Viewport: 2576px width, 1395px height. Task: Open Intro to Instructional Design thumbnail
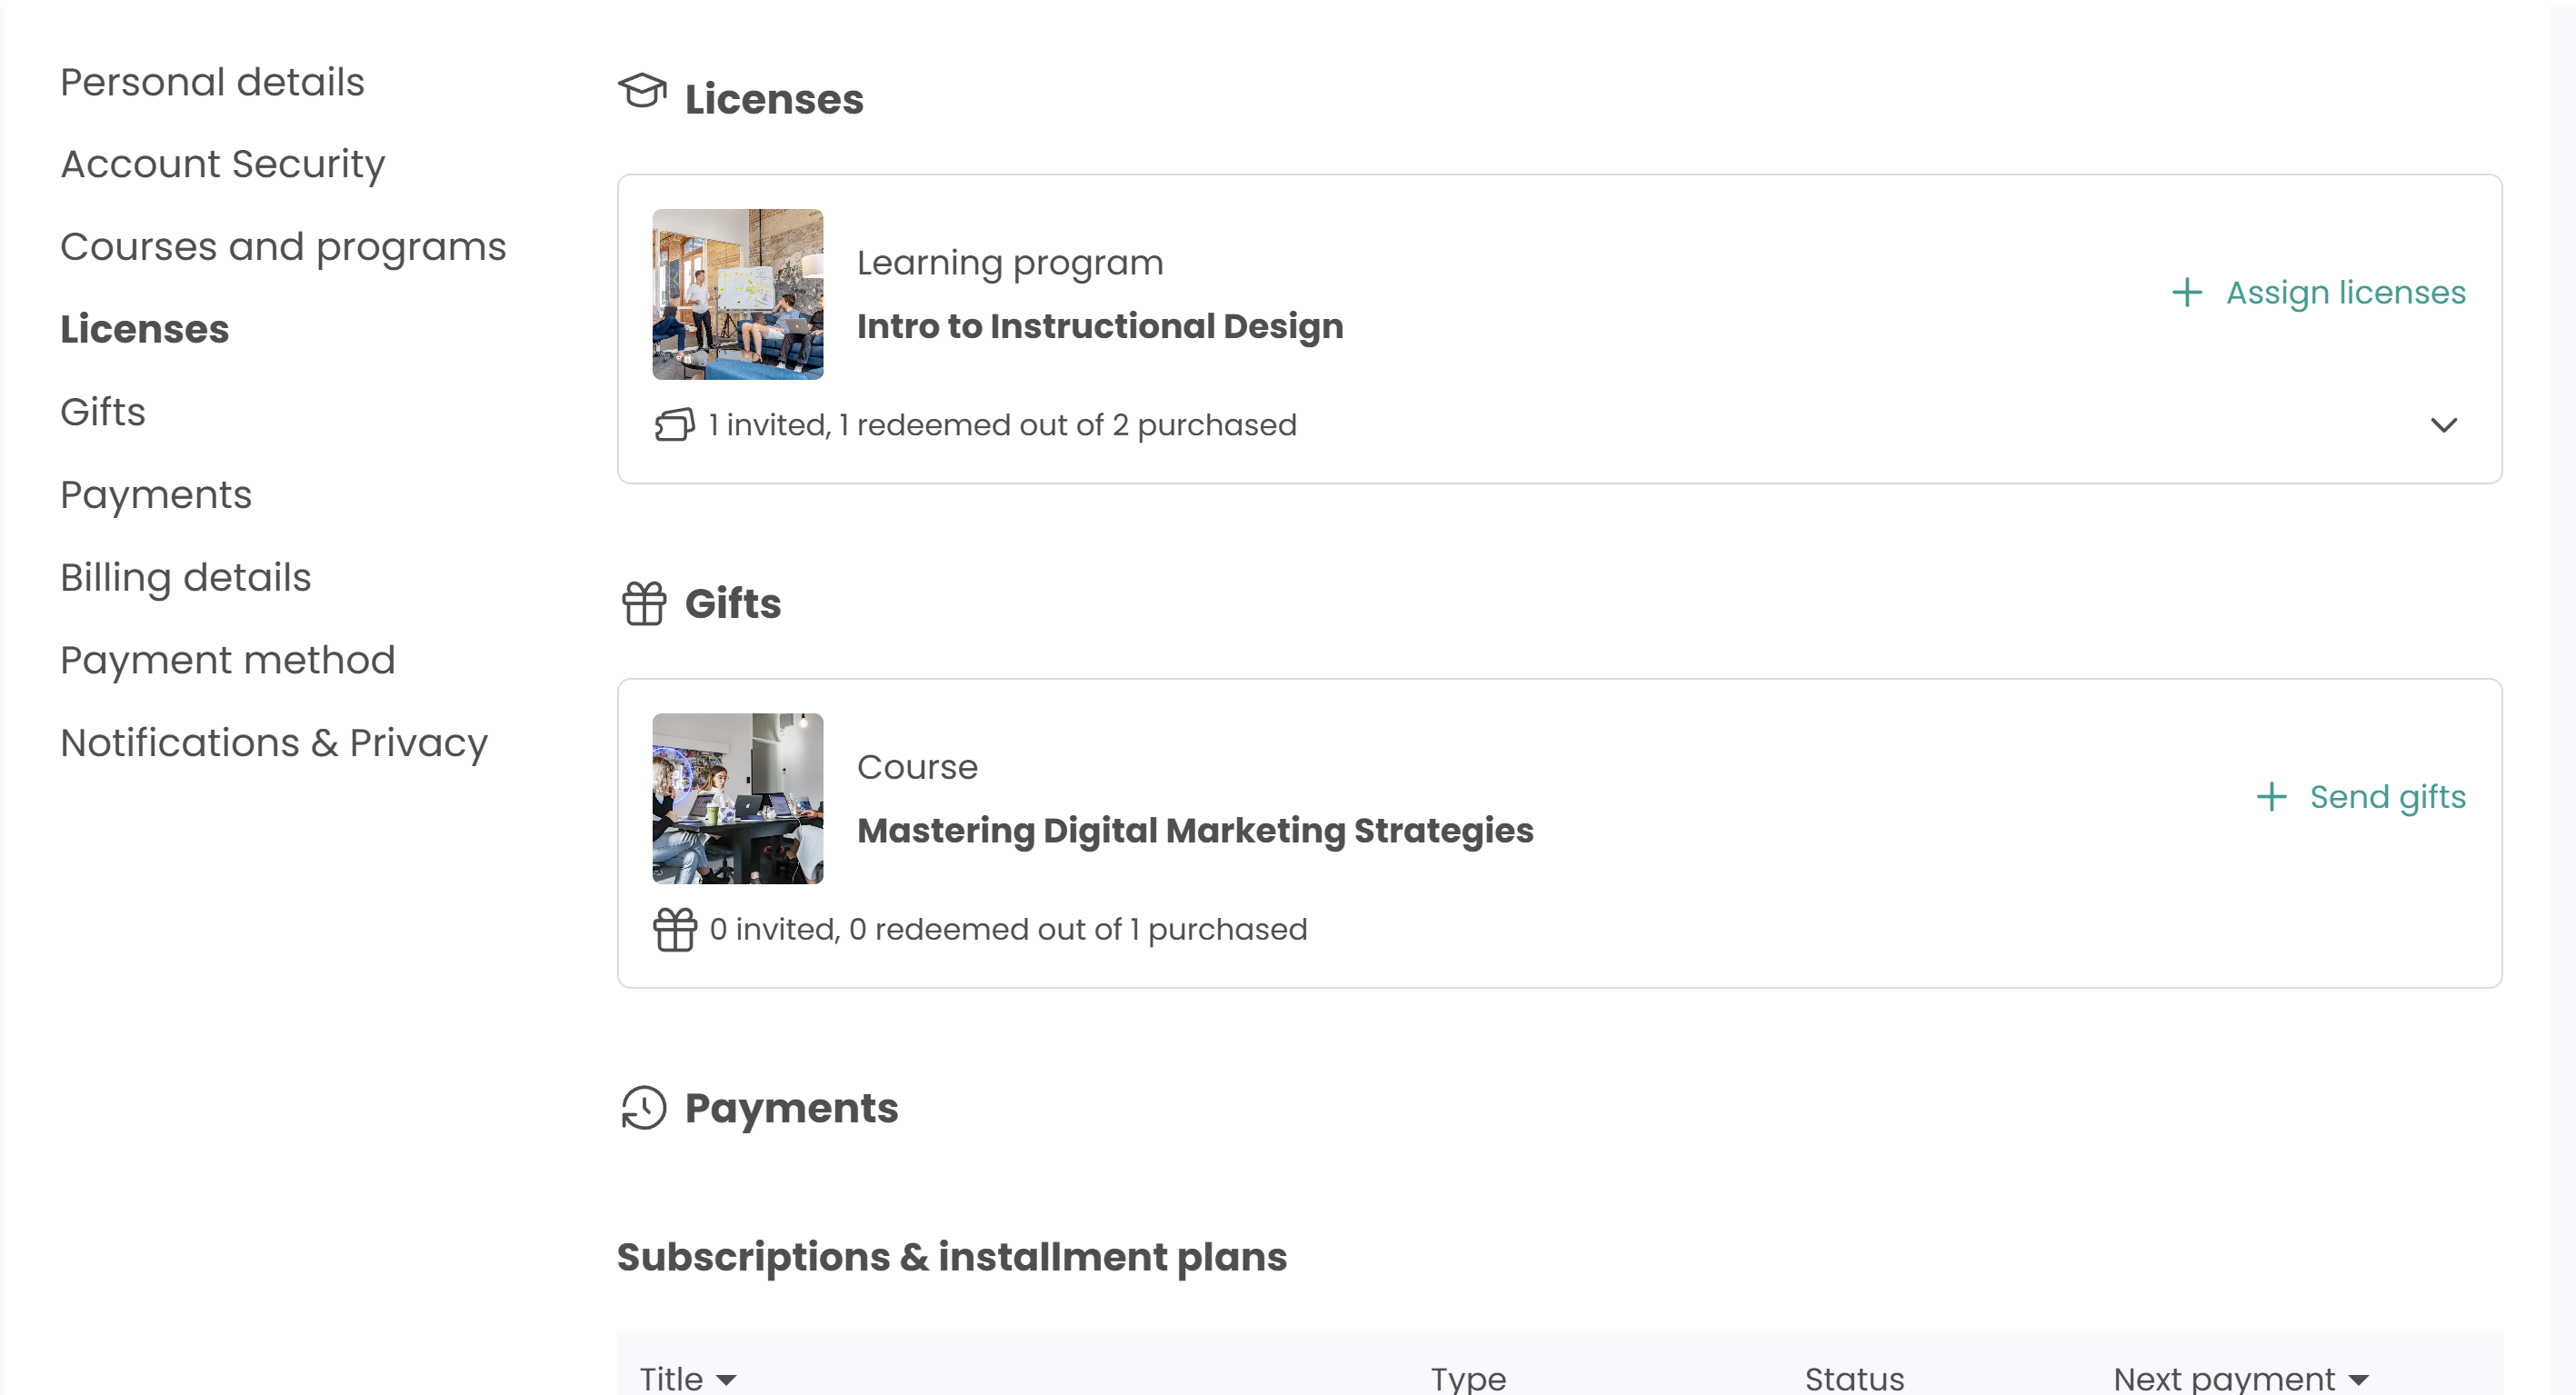click(x=738, y=294)
